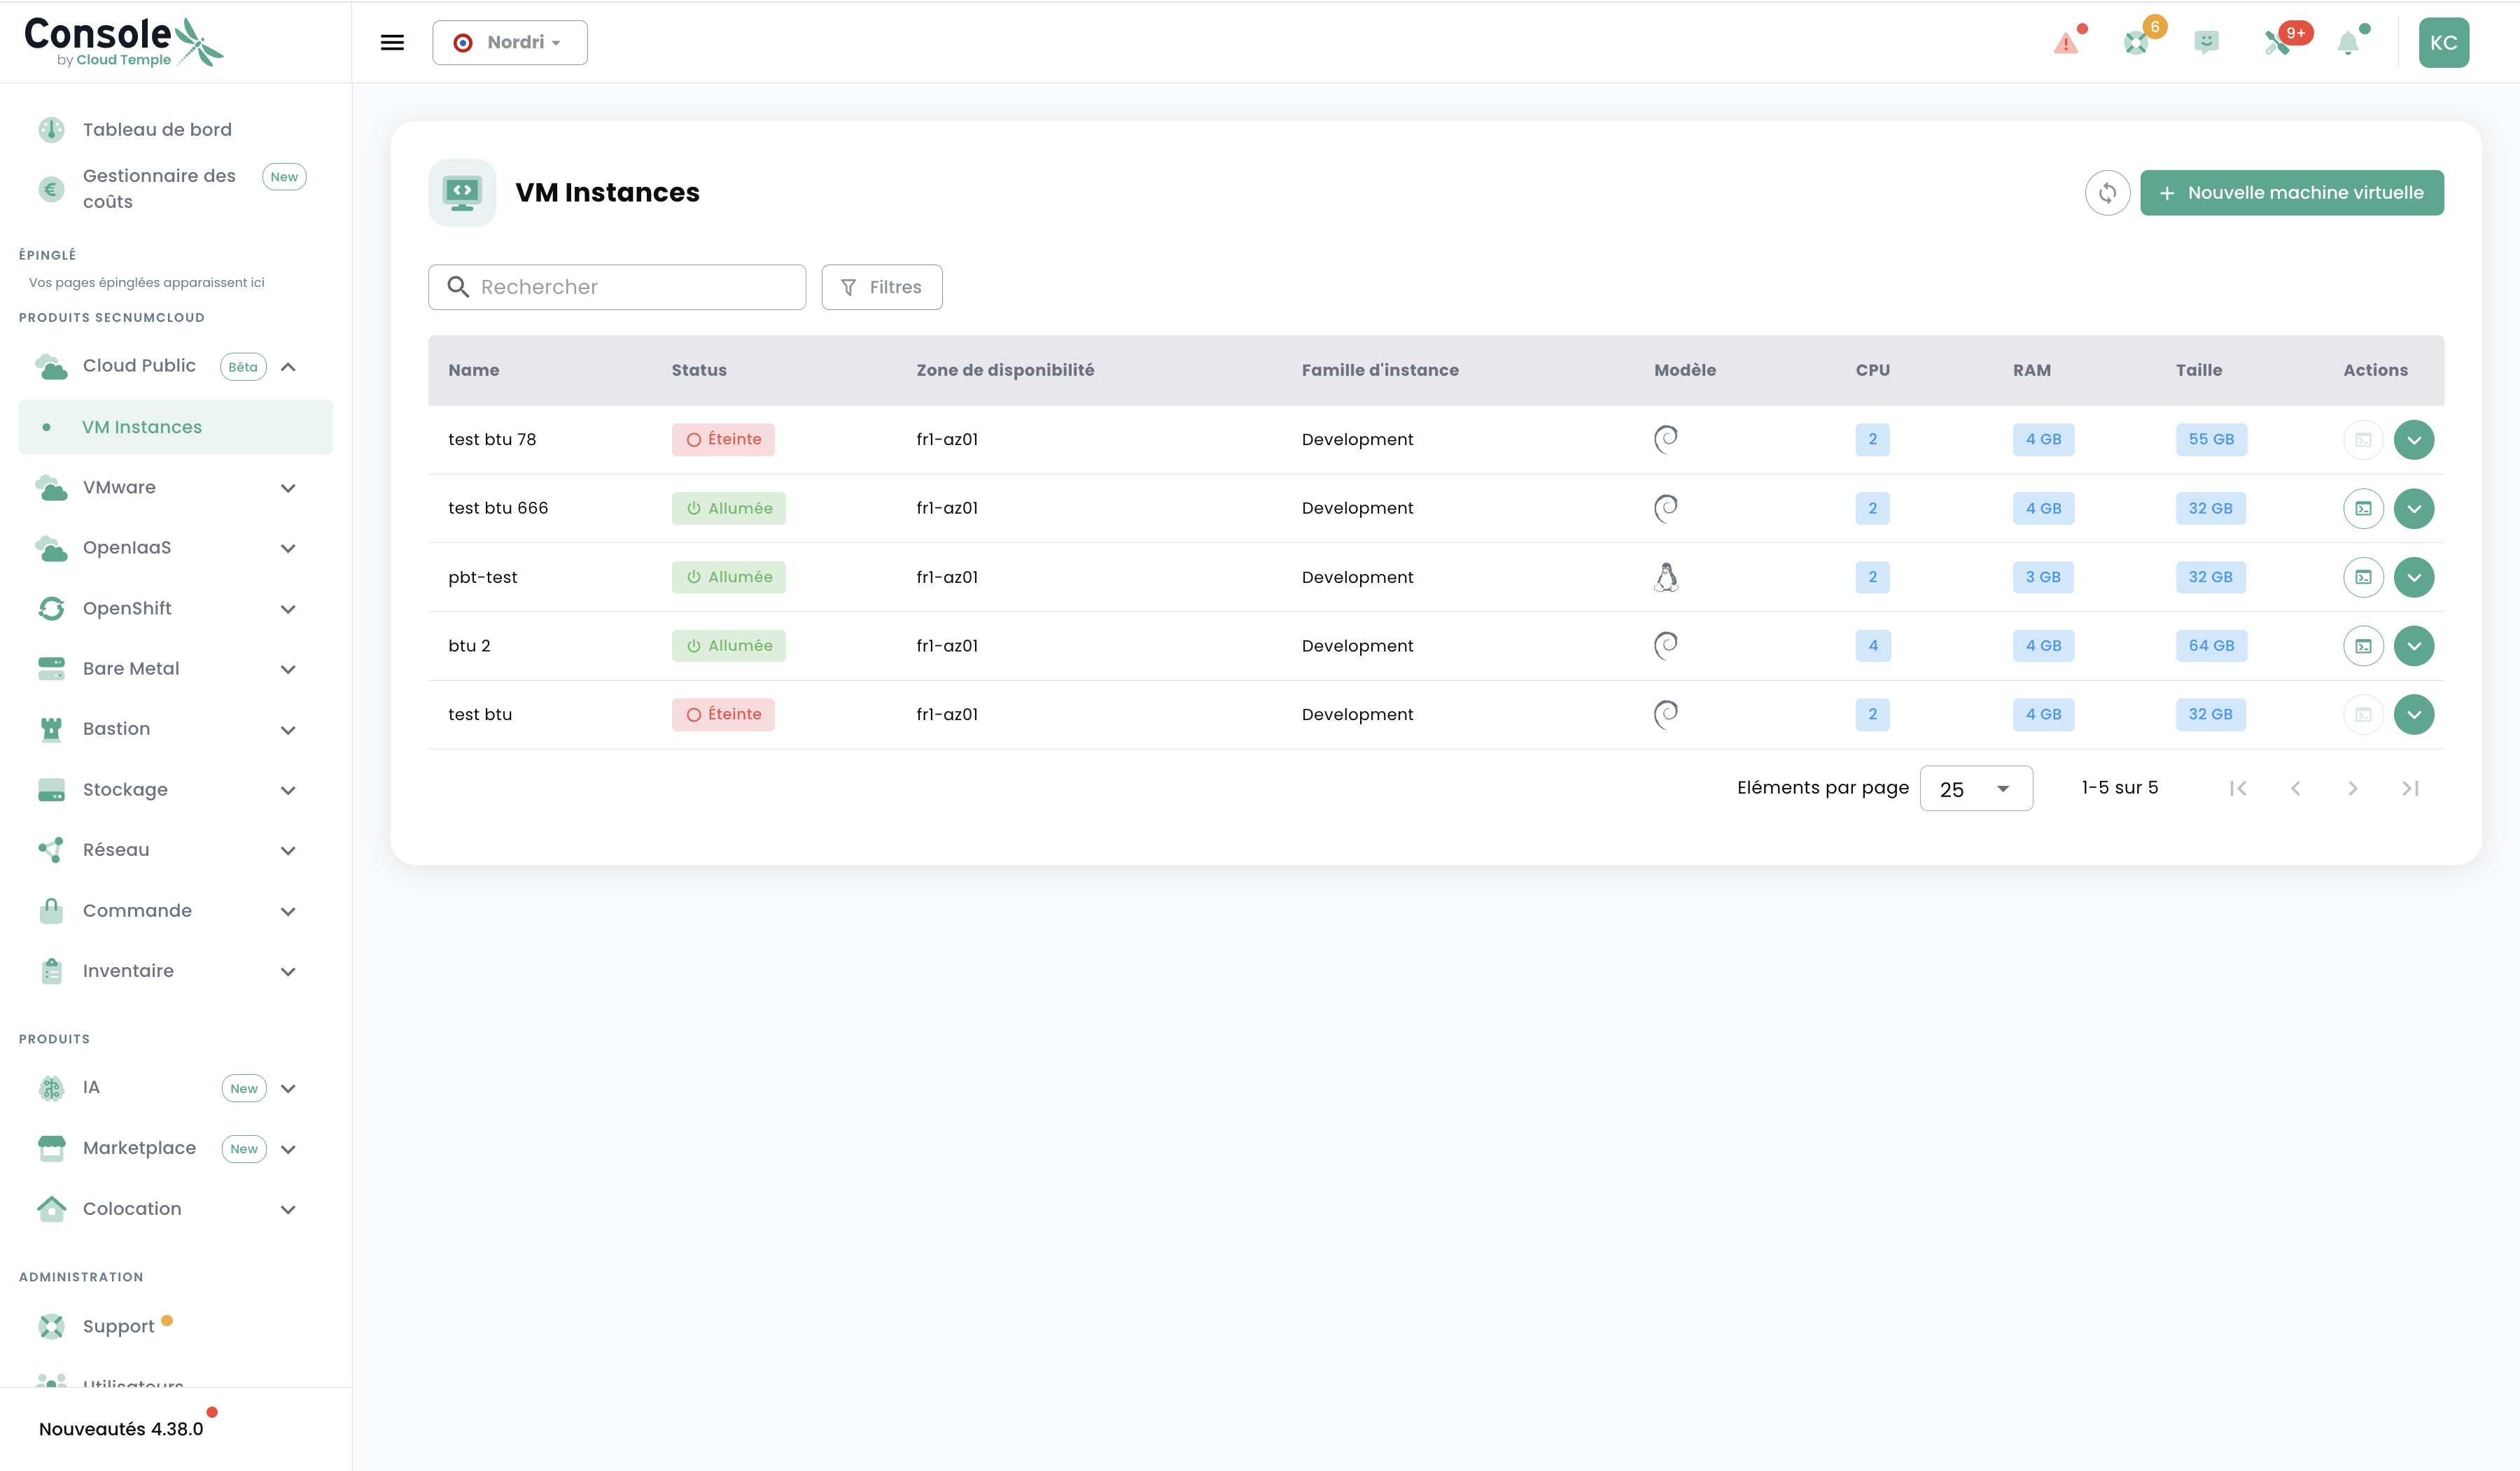Go to first page arrow
This screenshot has height=1471, width=2520.
[2237, 789]
